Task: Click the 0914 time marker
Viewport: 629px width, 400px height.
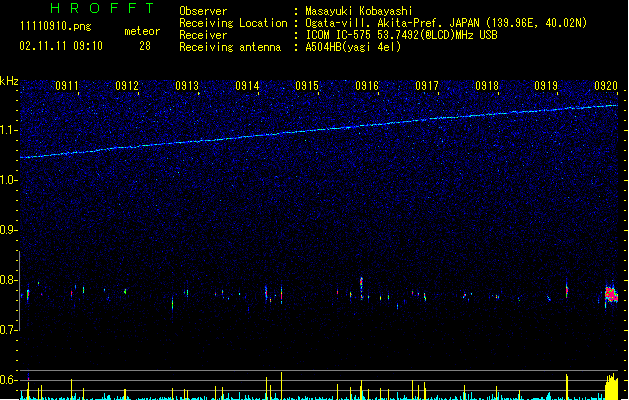Action: coord(247,86)
